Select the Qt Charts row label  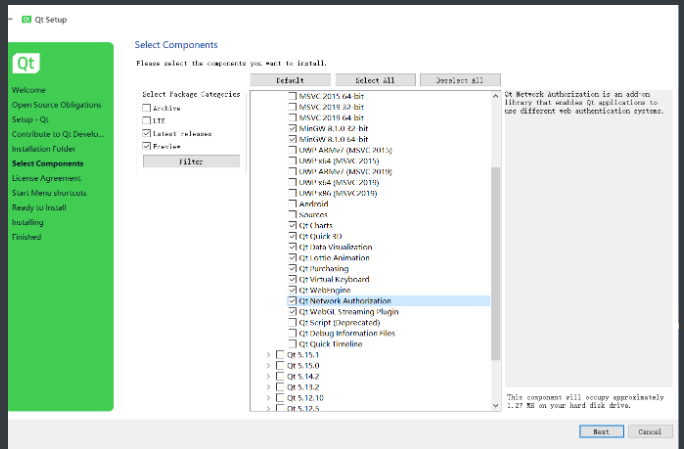[316, 226]
